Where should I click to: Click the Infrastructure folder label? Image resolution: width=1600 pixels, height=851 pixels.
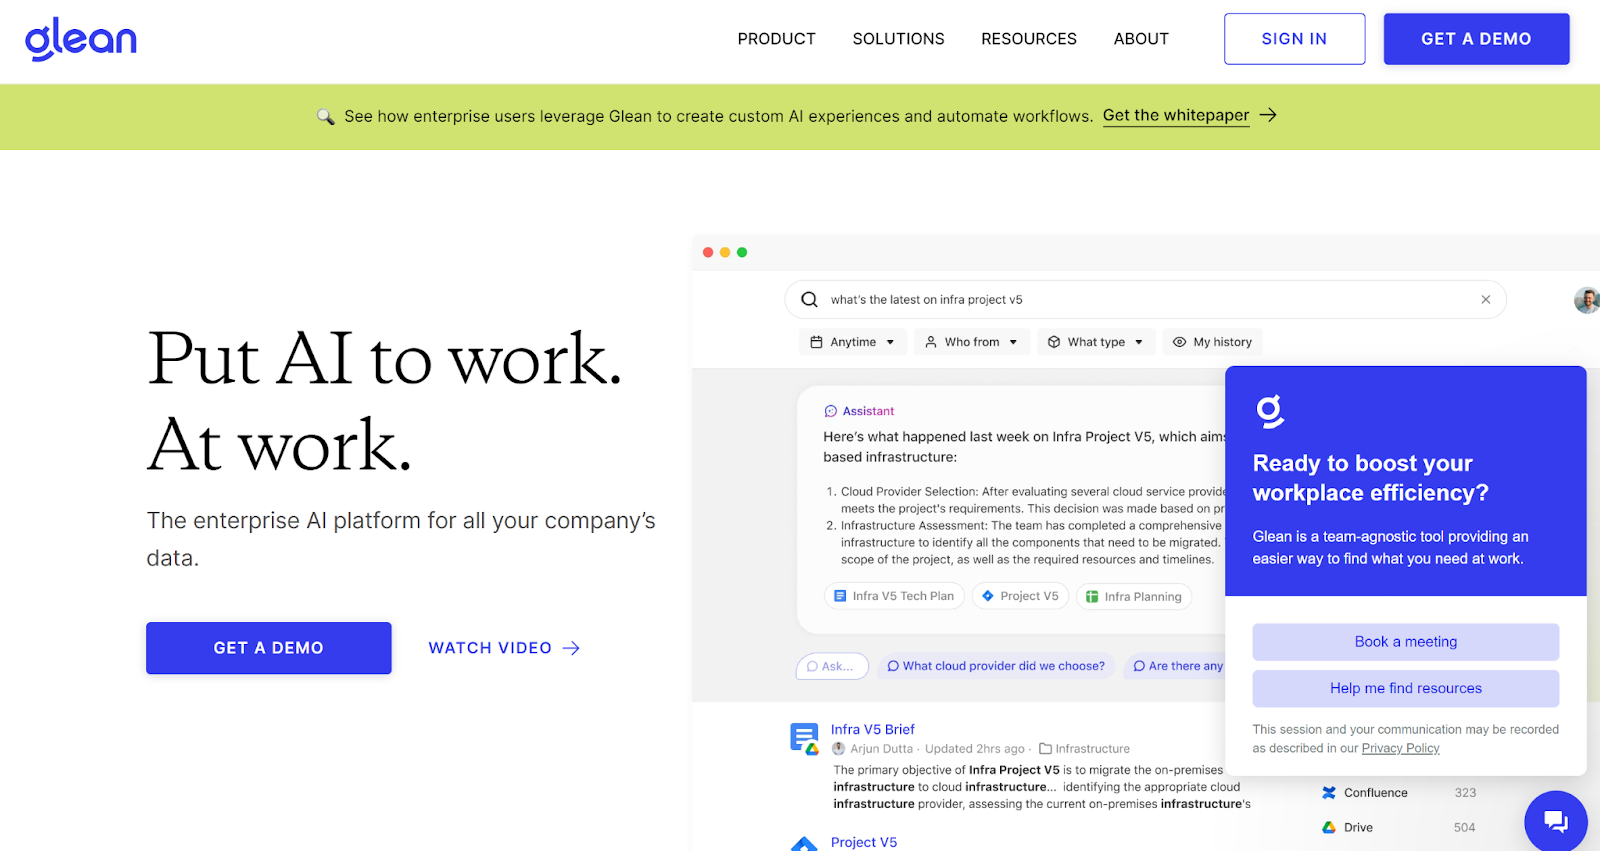coord(1085,748)
